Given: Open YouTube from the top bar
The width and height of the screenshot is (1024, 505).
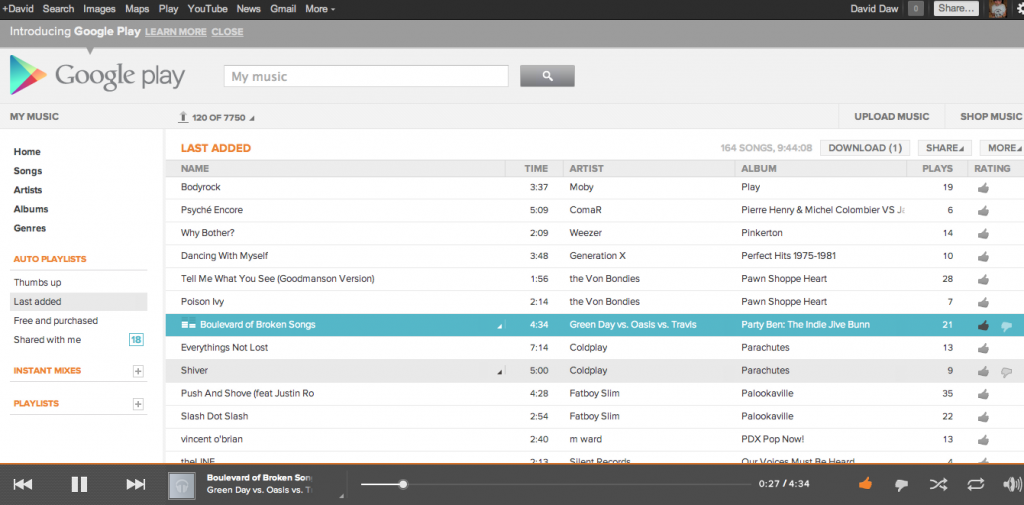Looking at the screenshot, I should (208, 9).
